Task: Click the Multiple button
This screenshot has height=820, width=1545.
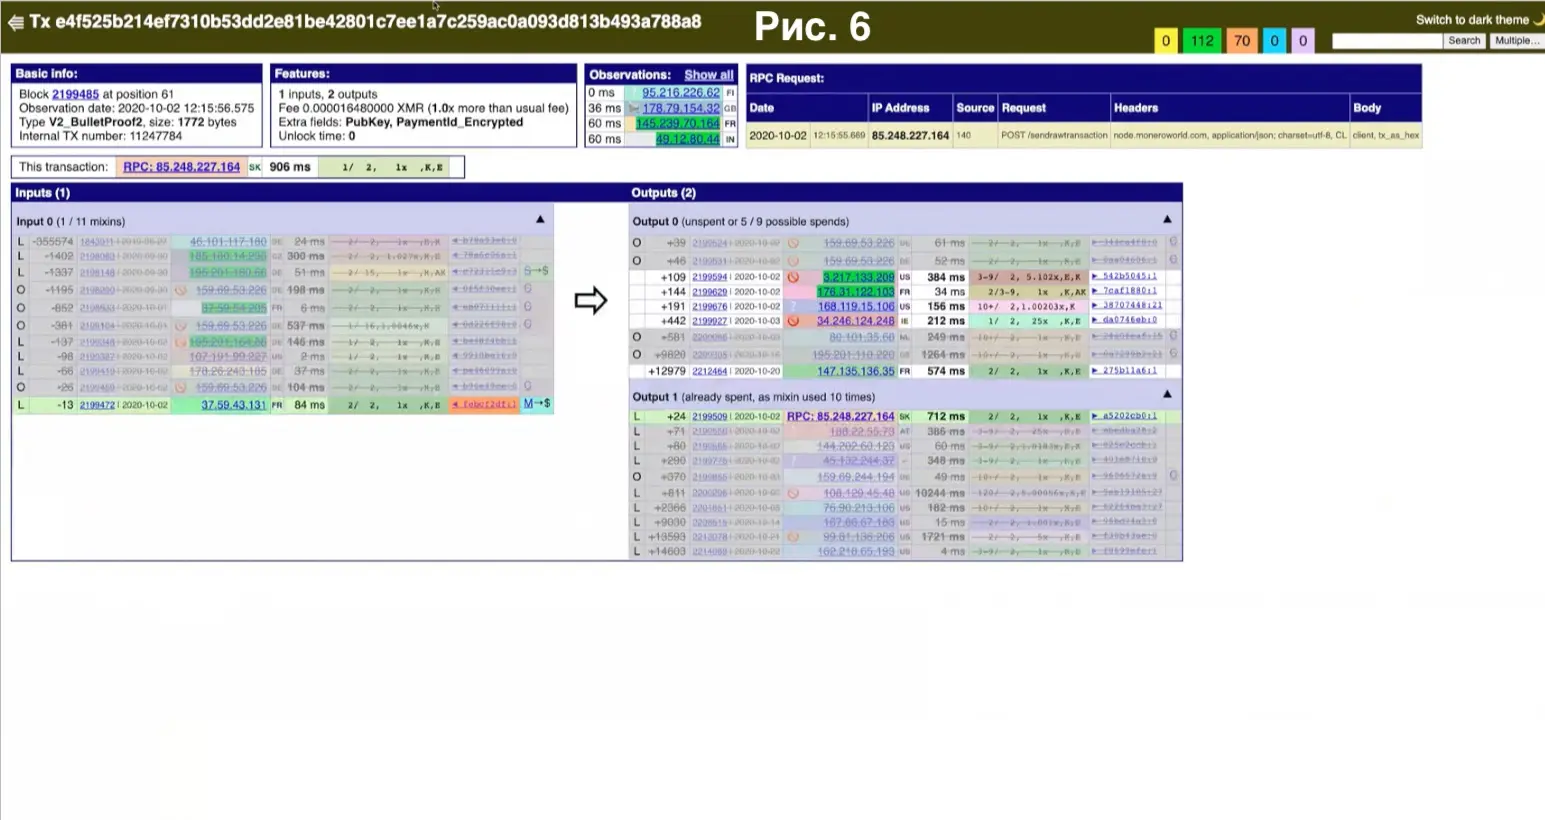Action: [x=1516, y=41]
